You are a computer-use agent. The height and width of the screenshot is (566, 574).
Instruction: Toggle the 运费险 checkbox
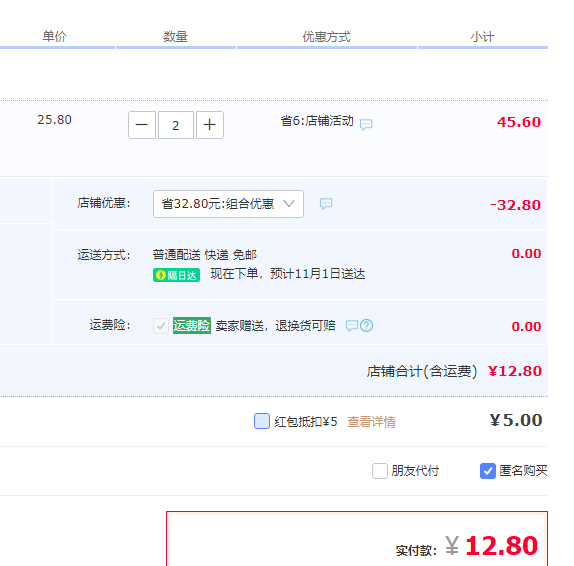point(161,325)
